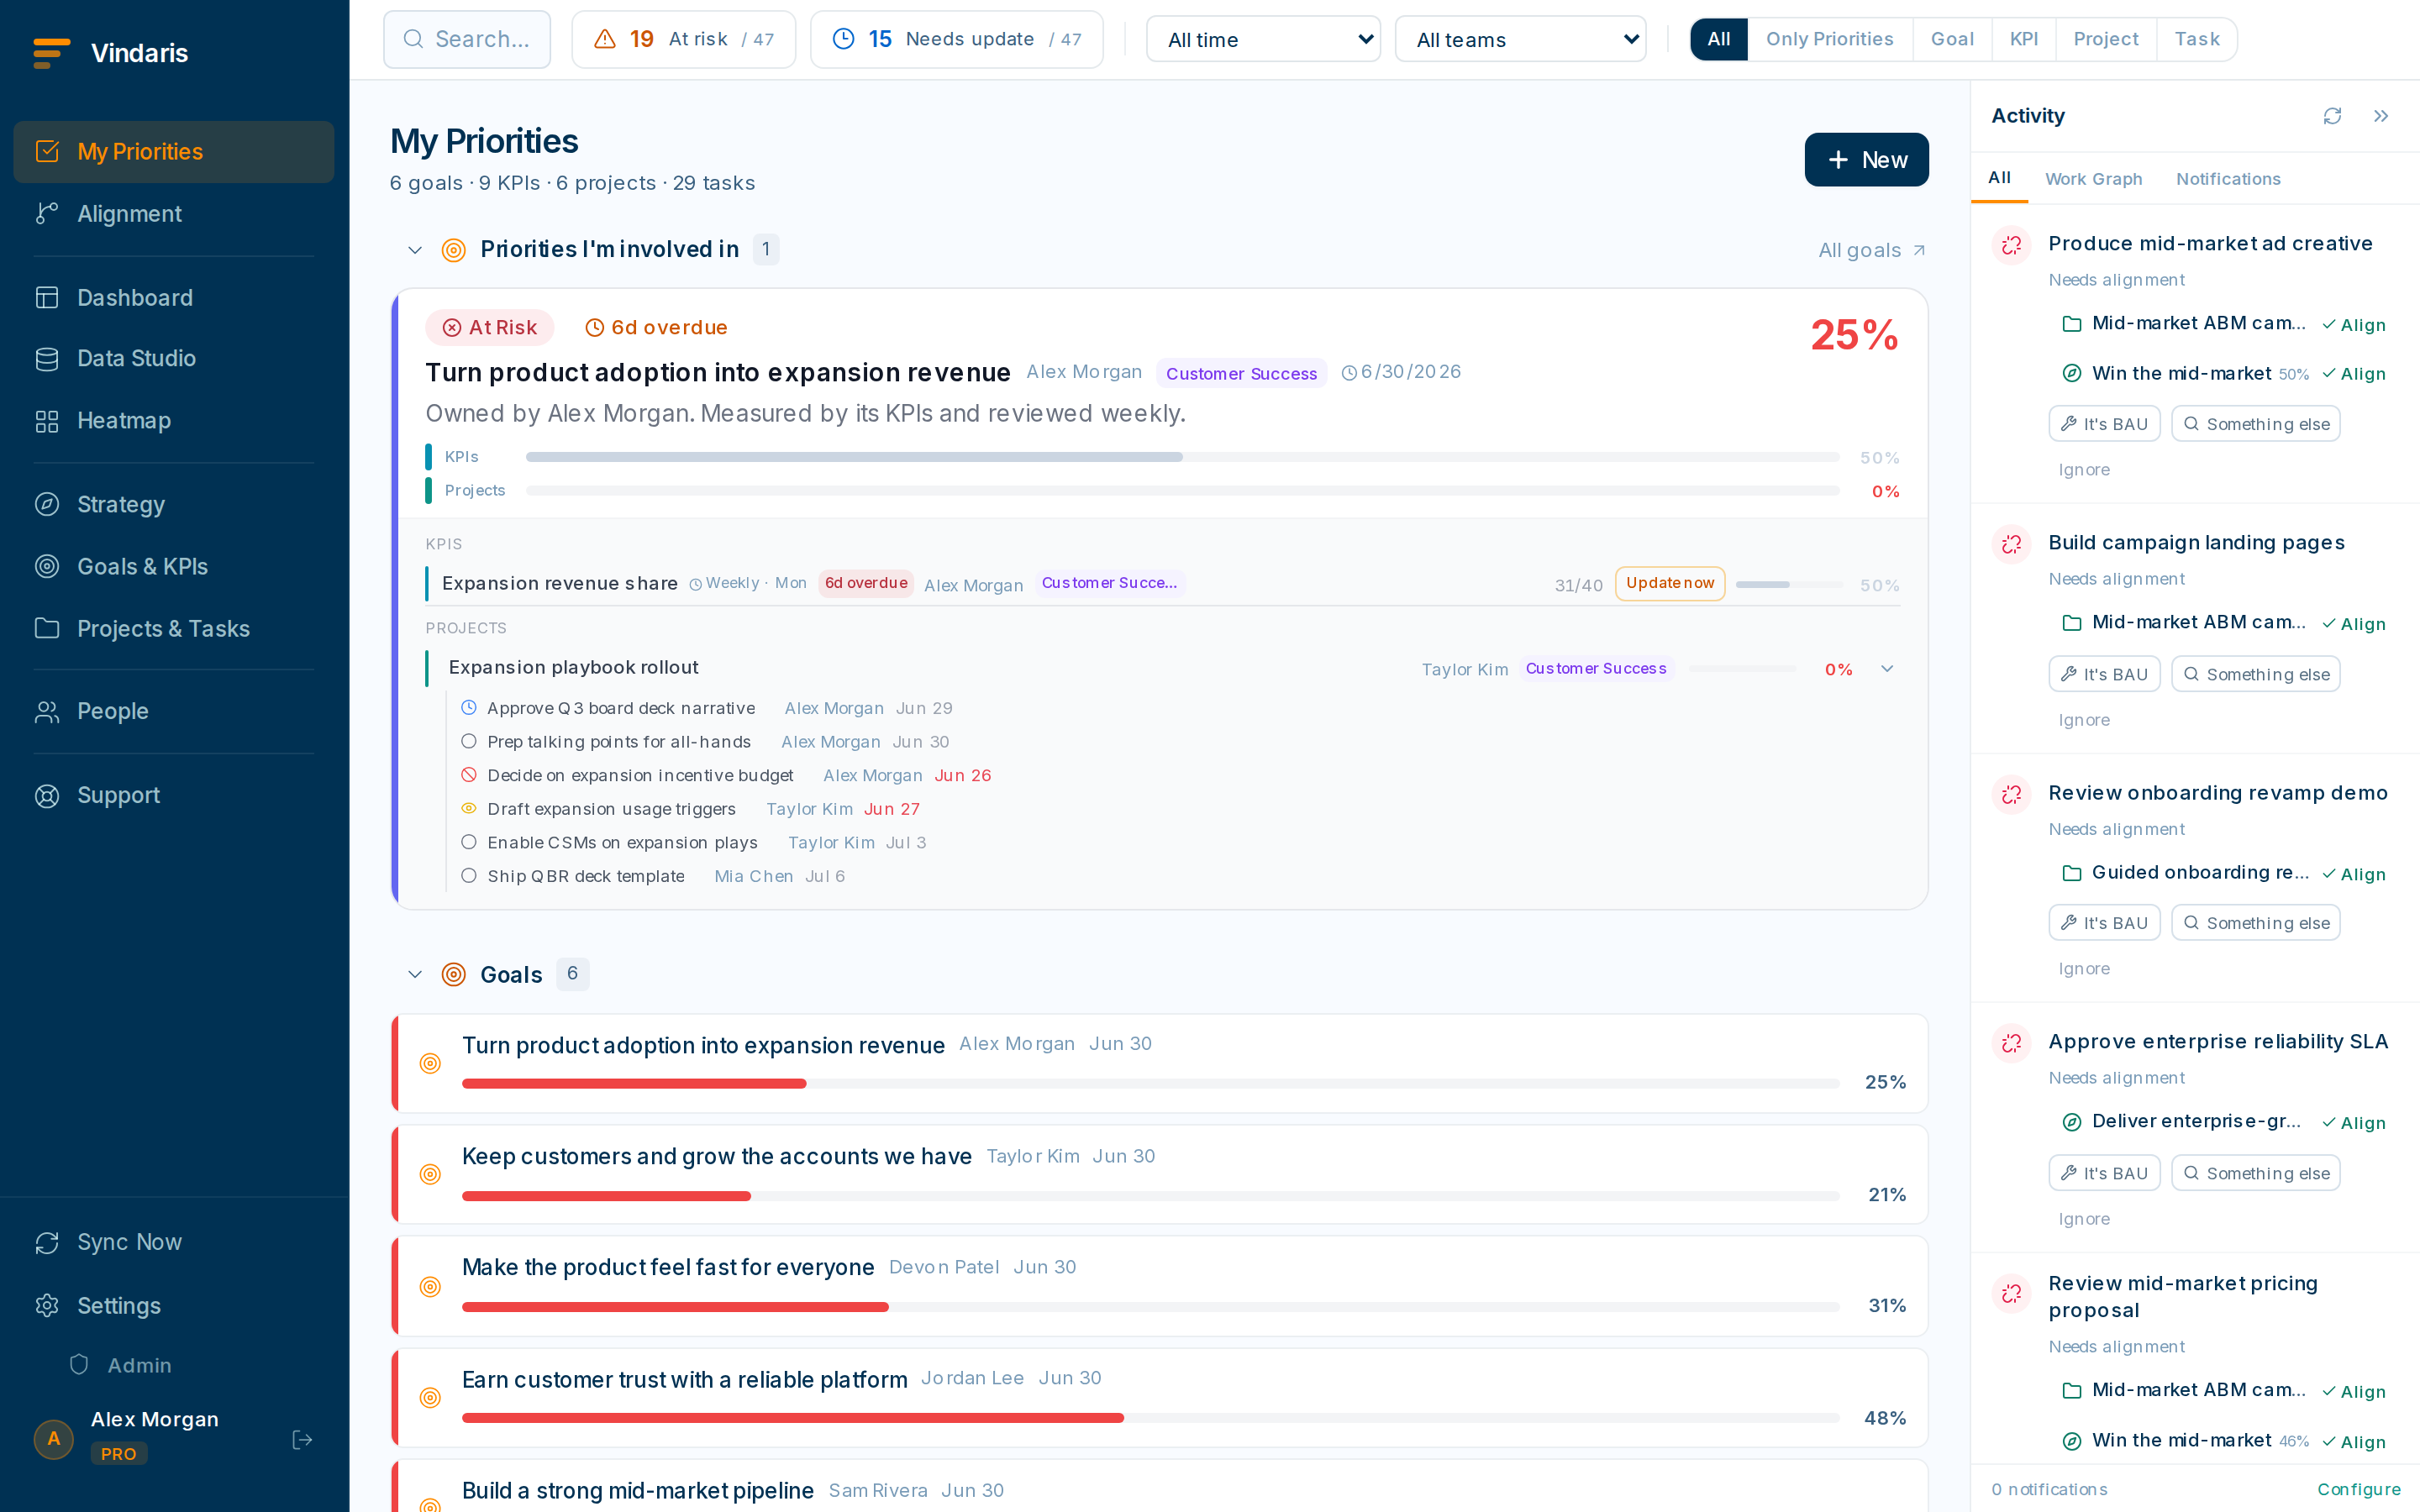Open the Dashboard view
The height and width of the screenshot is (1512, 2420).
tap(174, 297)
